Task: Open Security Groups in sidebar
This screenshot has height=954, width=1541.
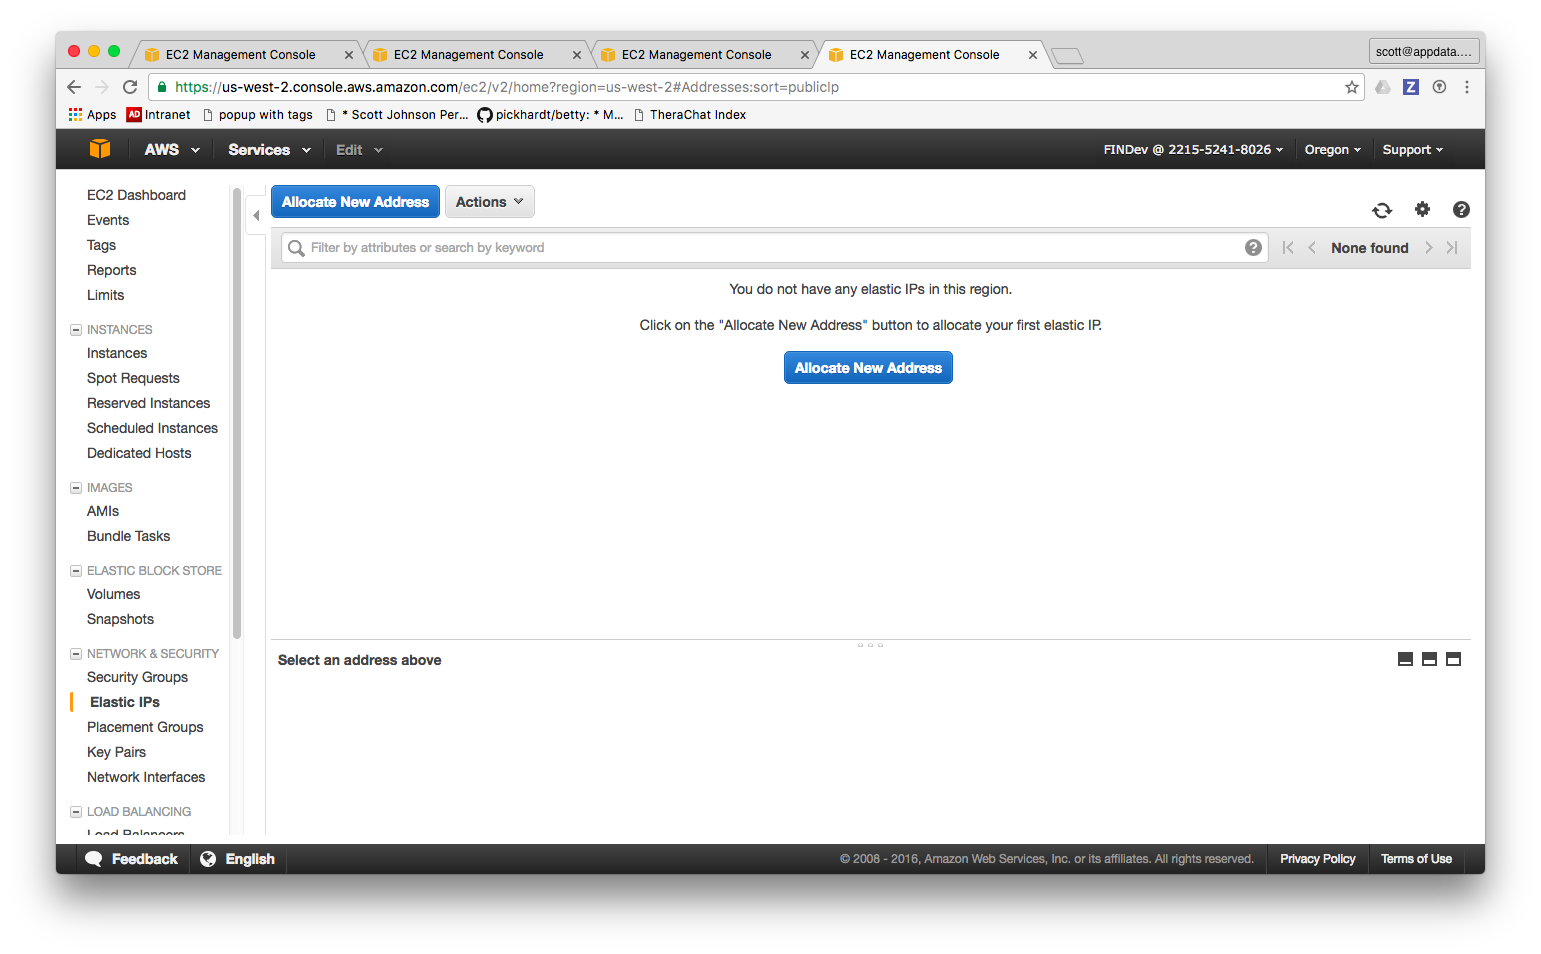Action: 137,677
